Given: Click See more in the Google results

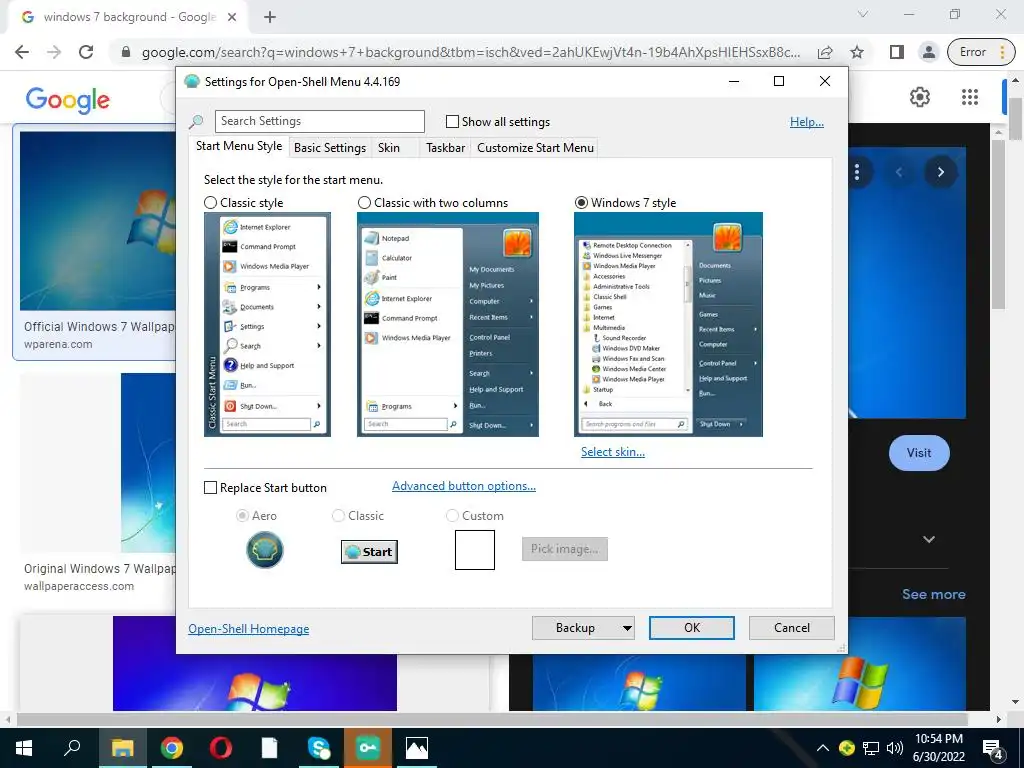Looking at the screenshot, I should (x=933, y=594).
